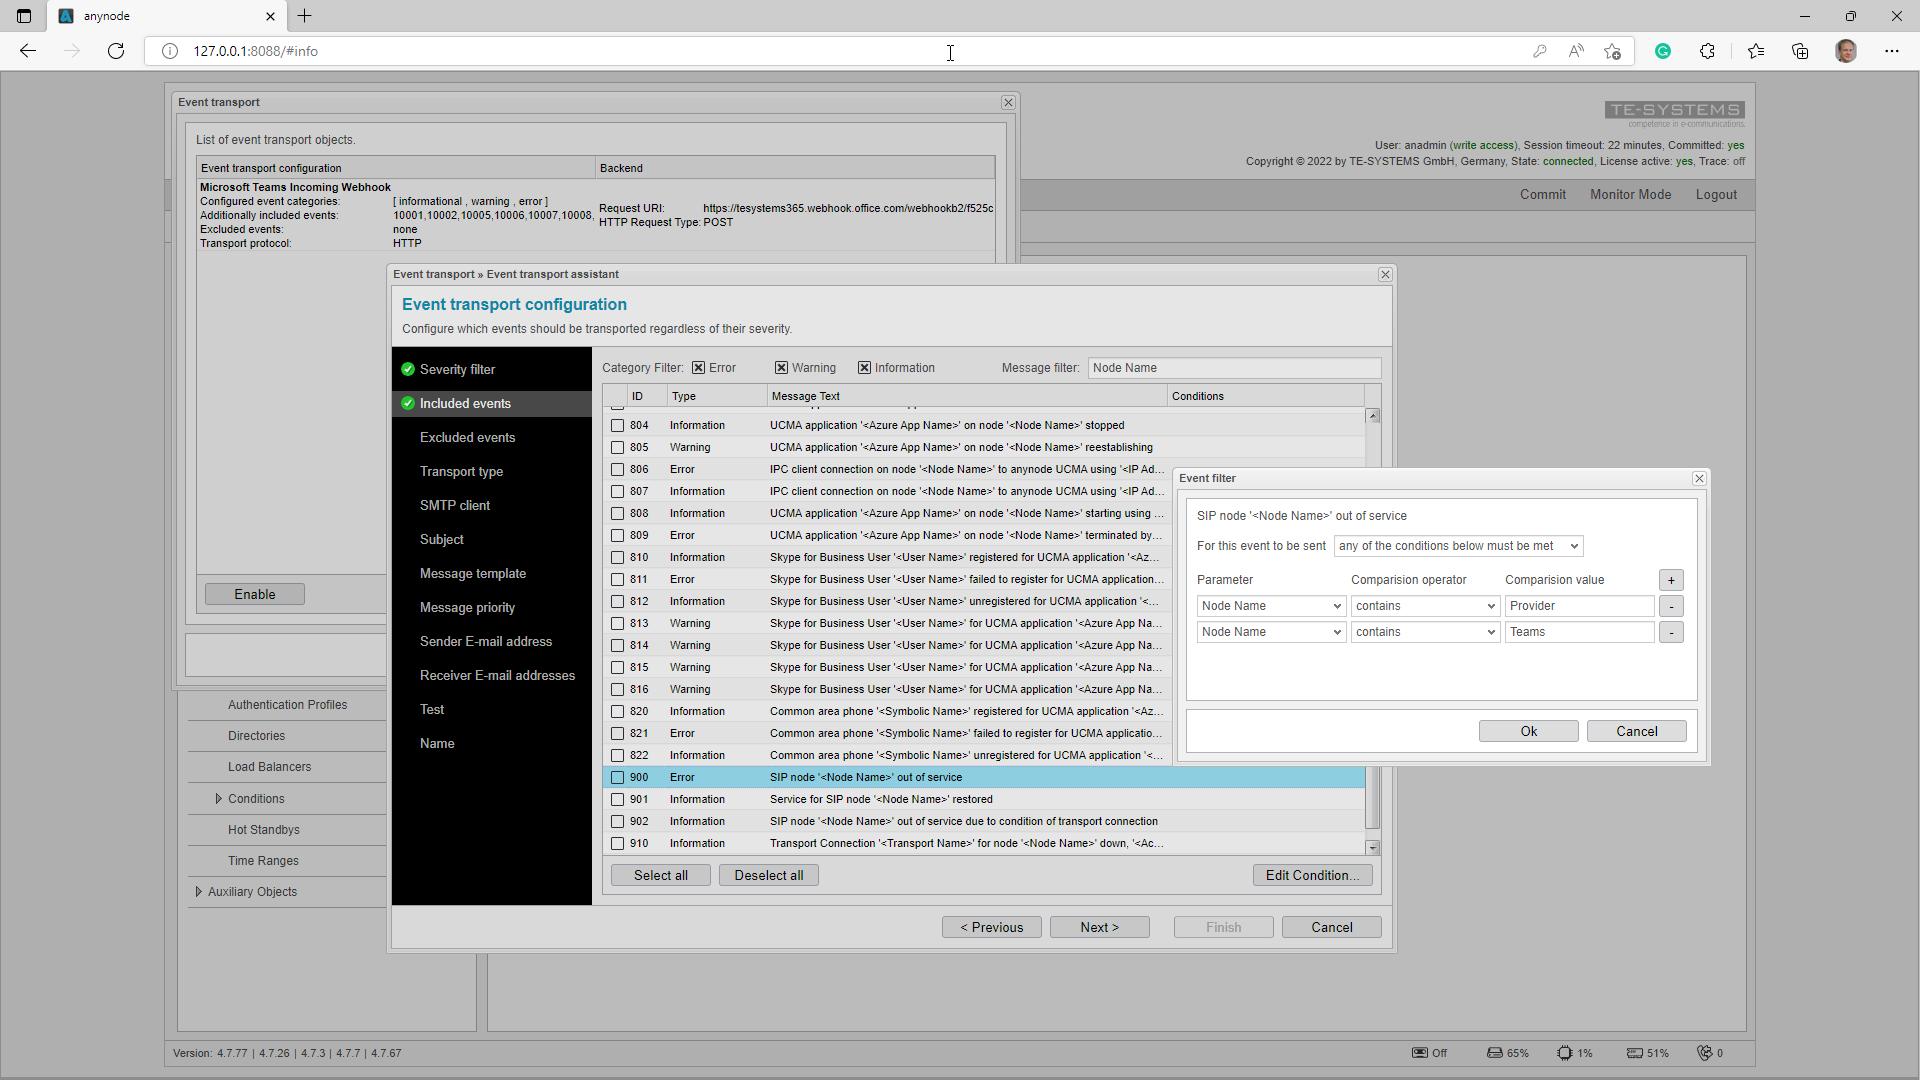The width and height of the screenshot is (1920, 1080).
Task: Click the browser refresh icon
Action: tap(116, 51)
